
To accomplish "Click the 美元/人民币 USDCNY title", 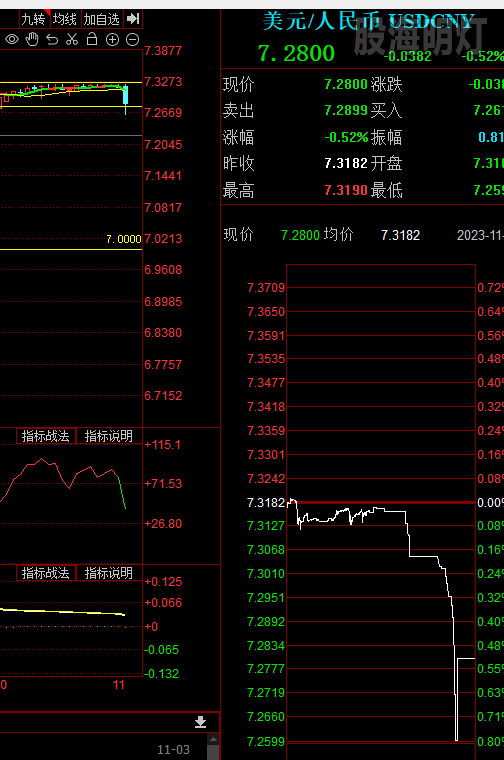I will click(x=368, y=21).
